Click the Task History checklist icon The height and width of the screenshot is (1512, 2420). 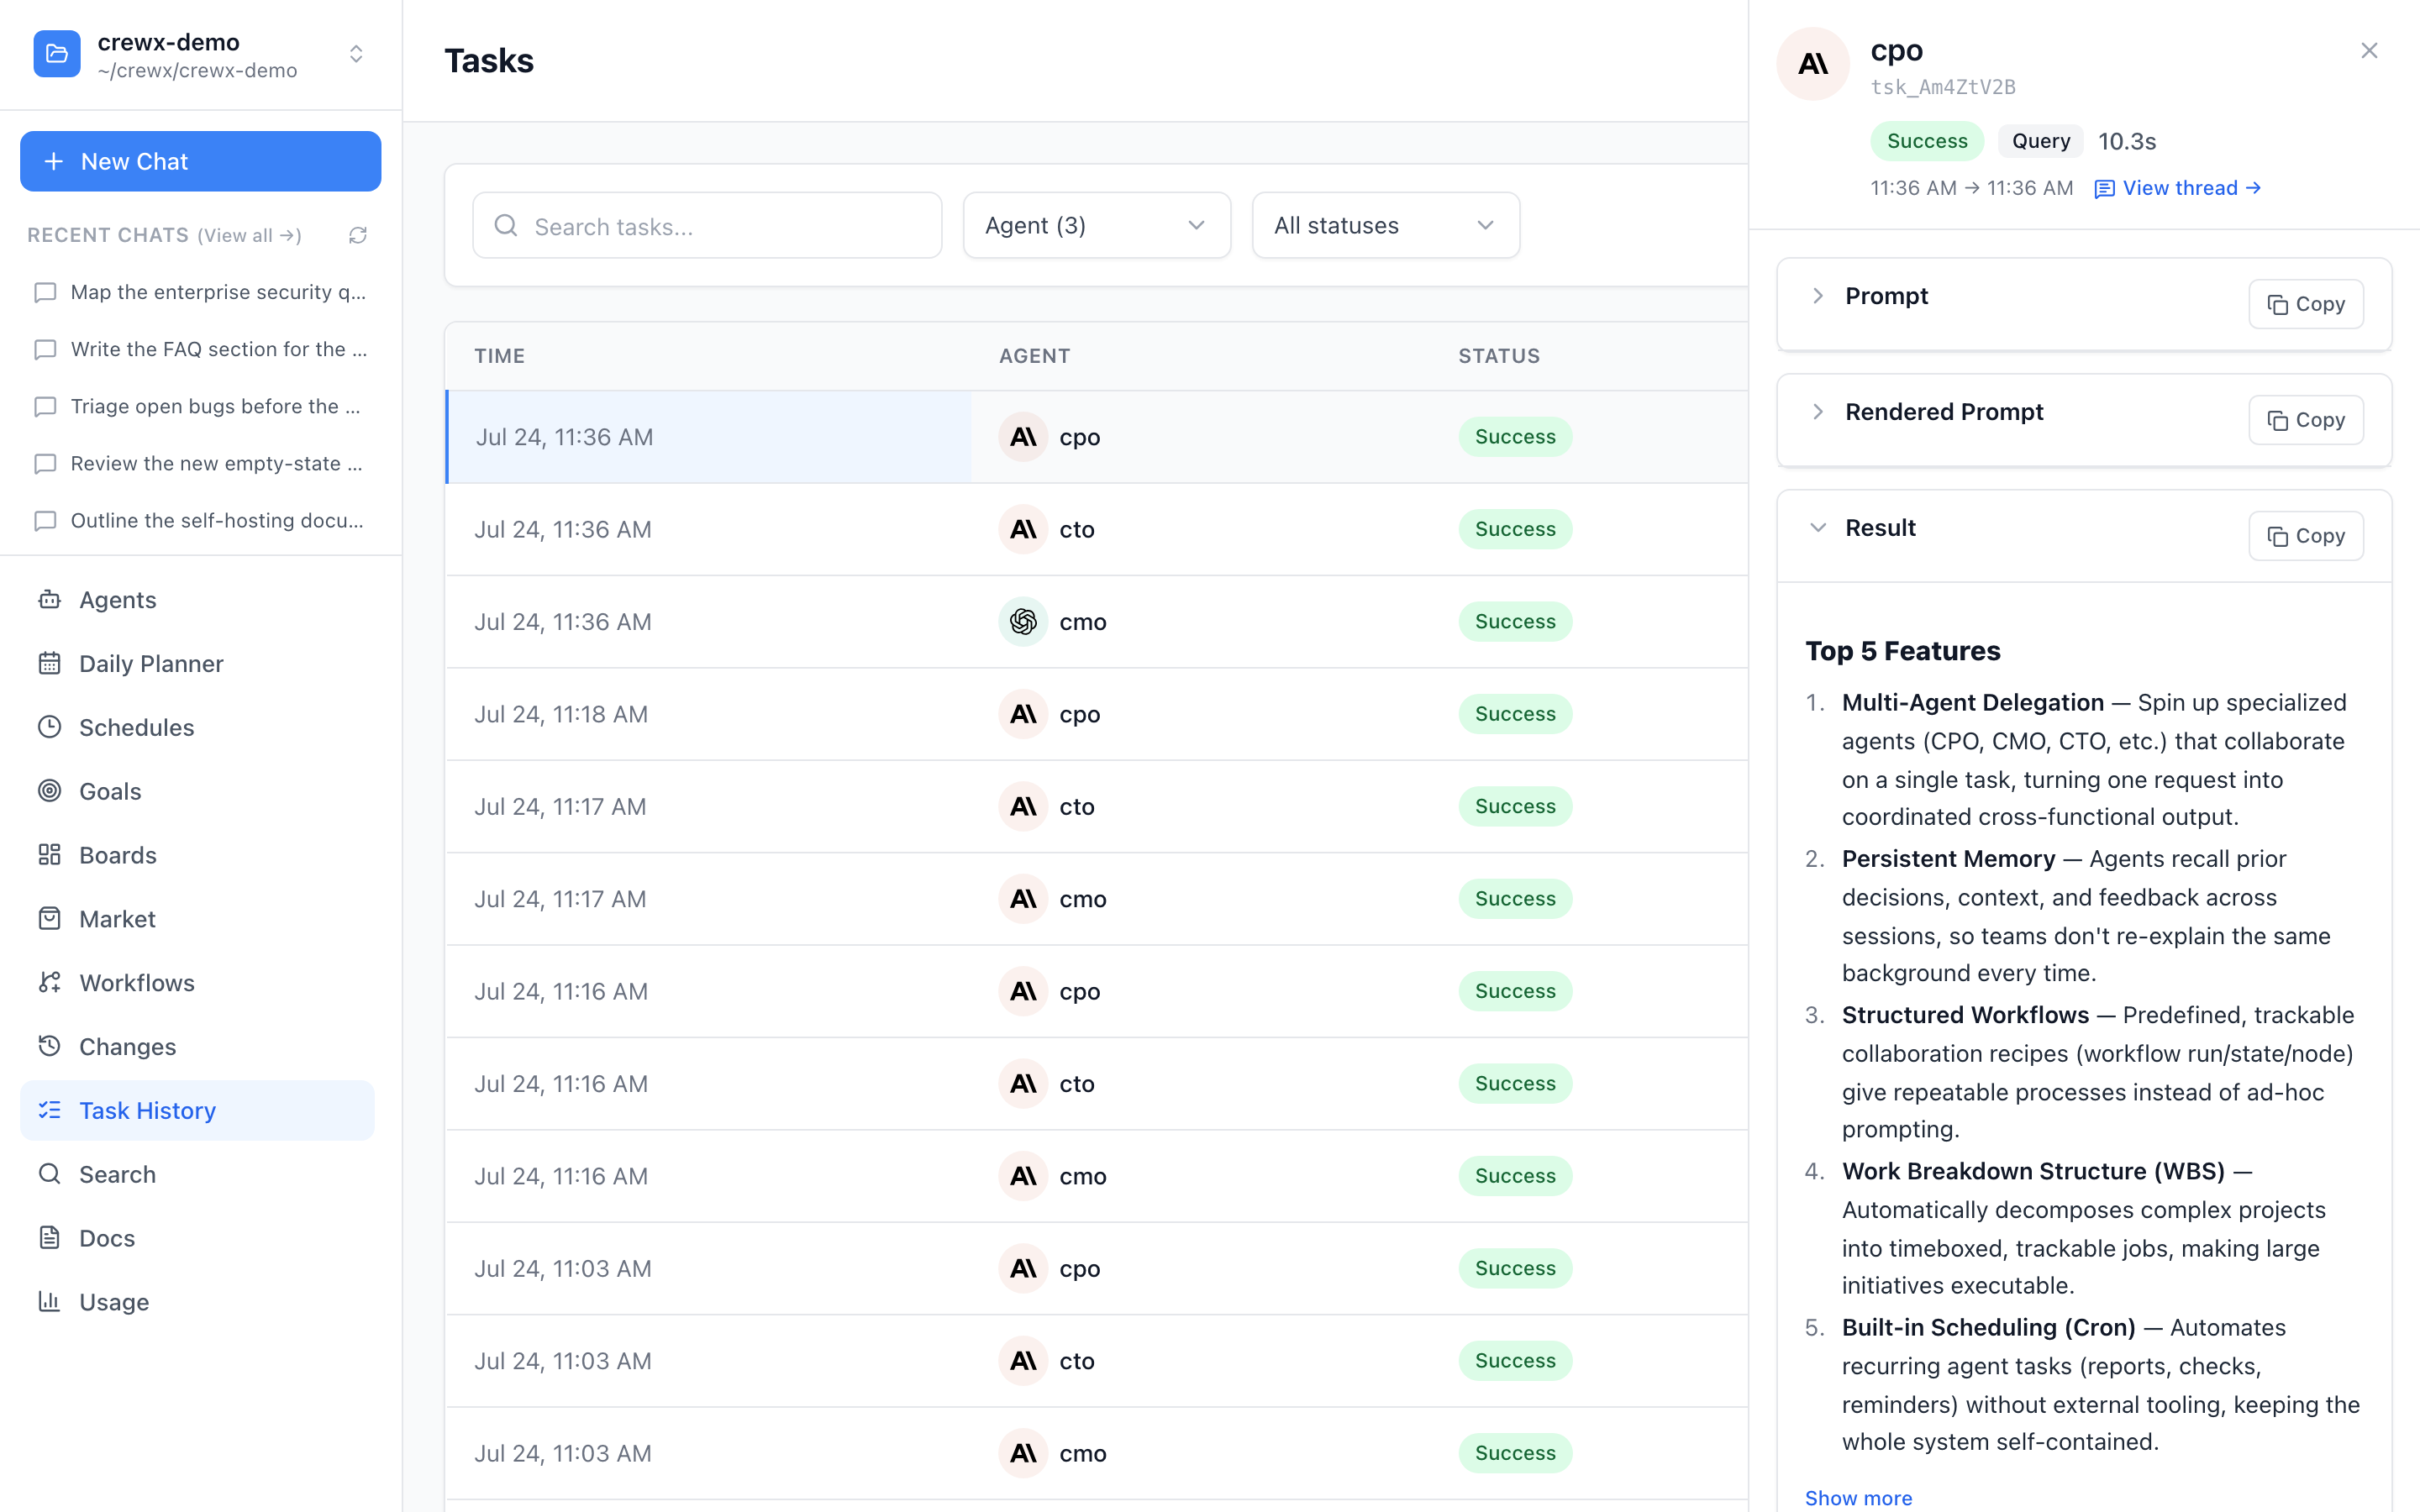click(x=49, y=1110)
